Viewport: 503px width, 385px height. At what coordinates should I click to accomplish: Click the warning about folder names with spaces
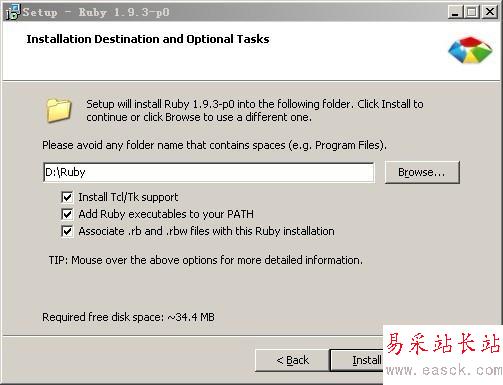(x=214, y=145)
